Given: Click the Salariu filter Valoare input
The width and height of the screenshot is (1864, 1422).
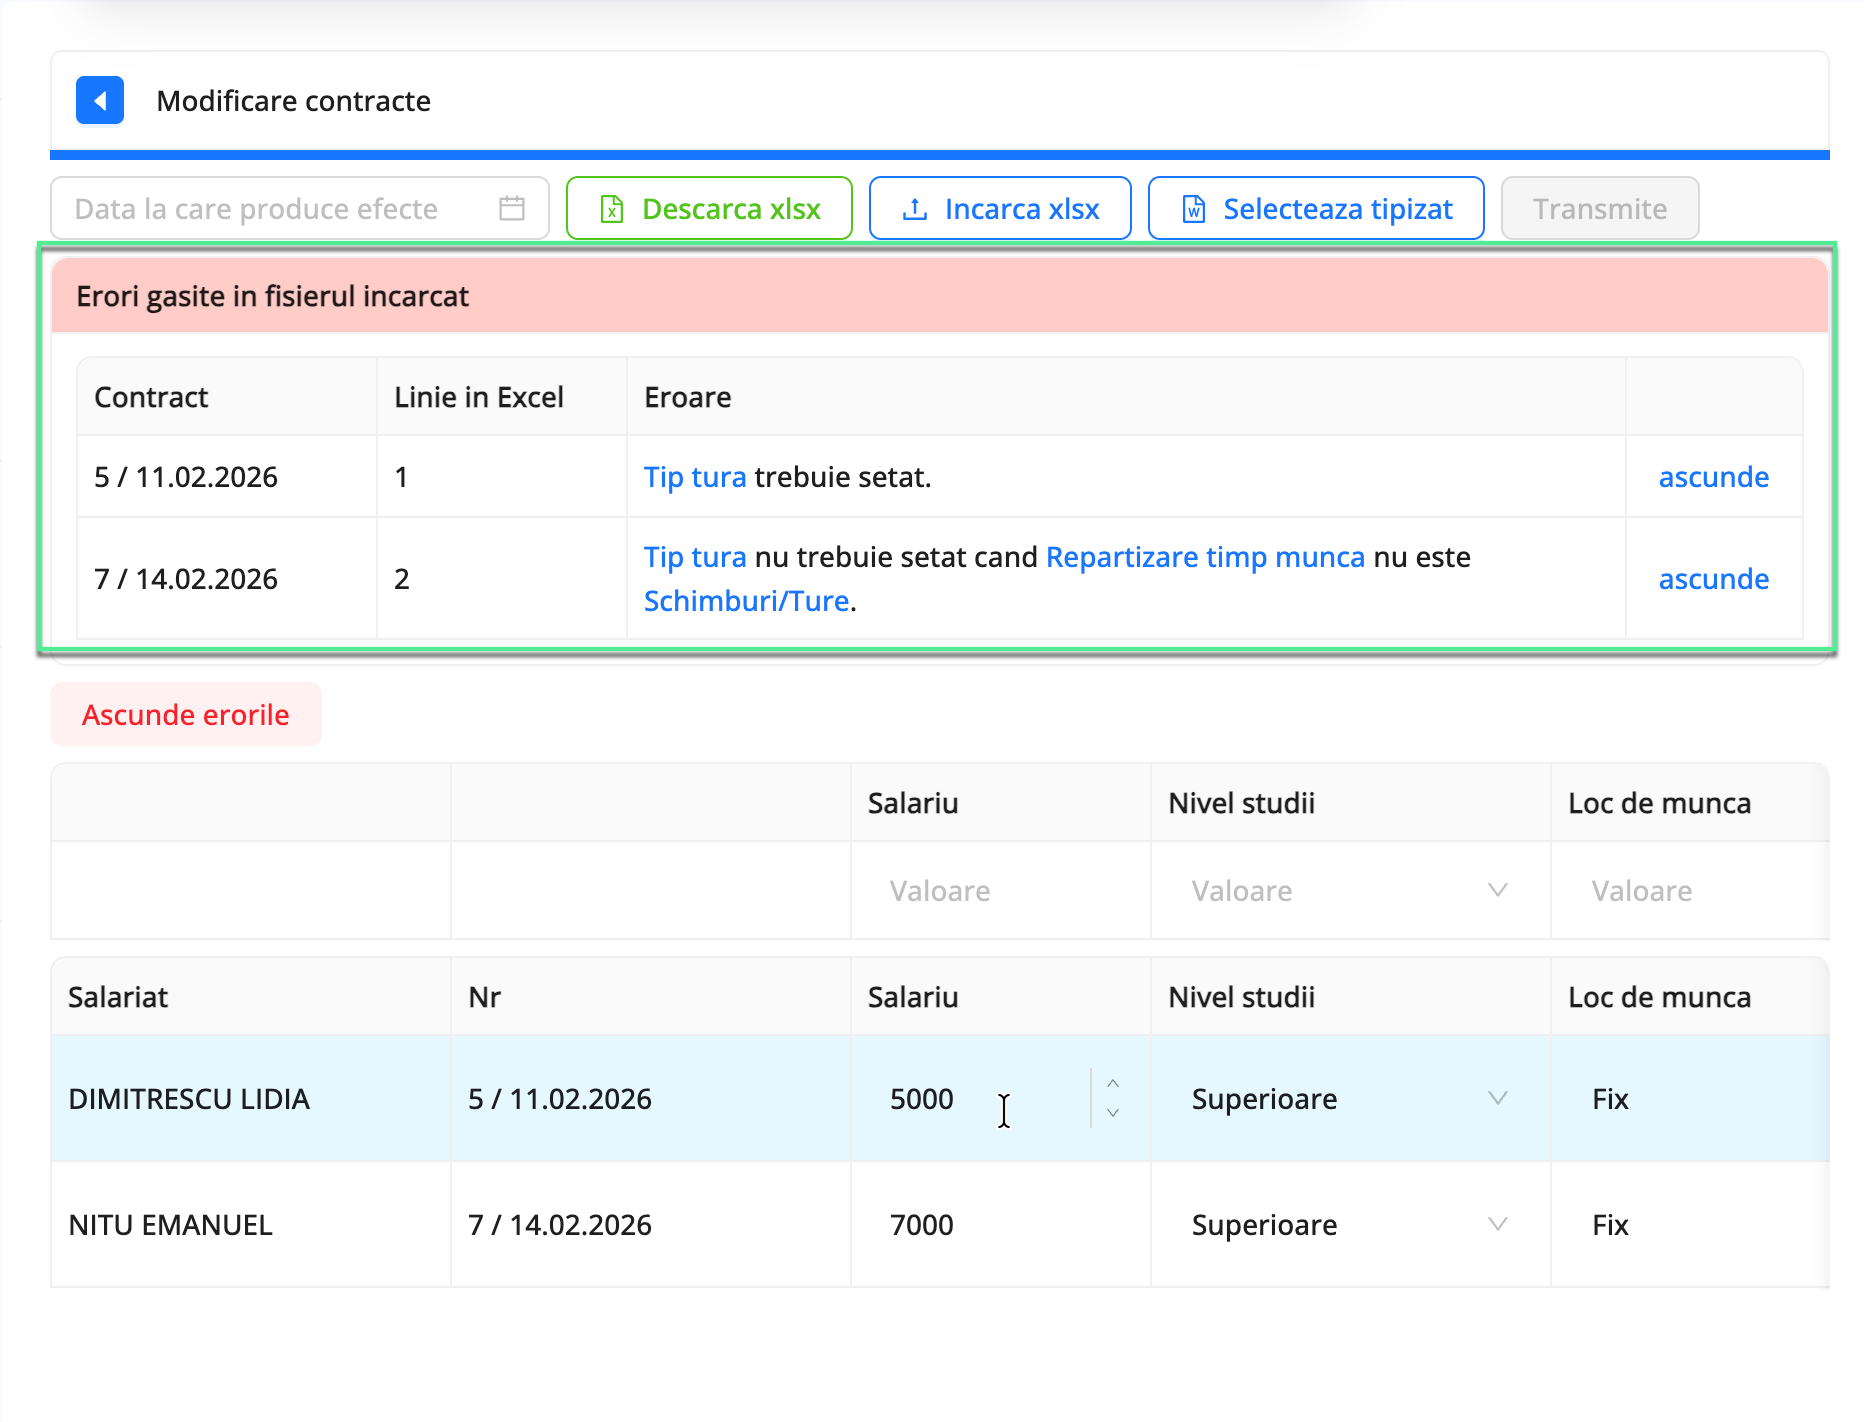Looking at the screenshot, I should 1000,890.
